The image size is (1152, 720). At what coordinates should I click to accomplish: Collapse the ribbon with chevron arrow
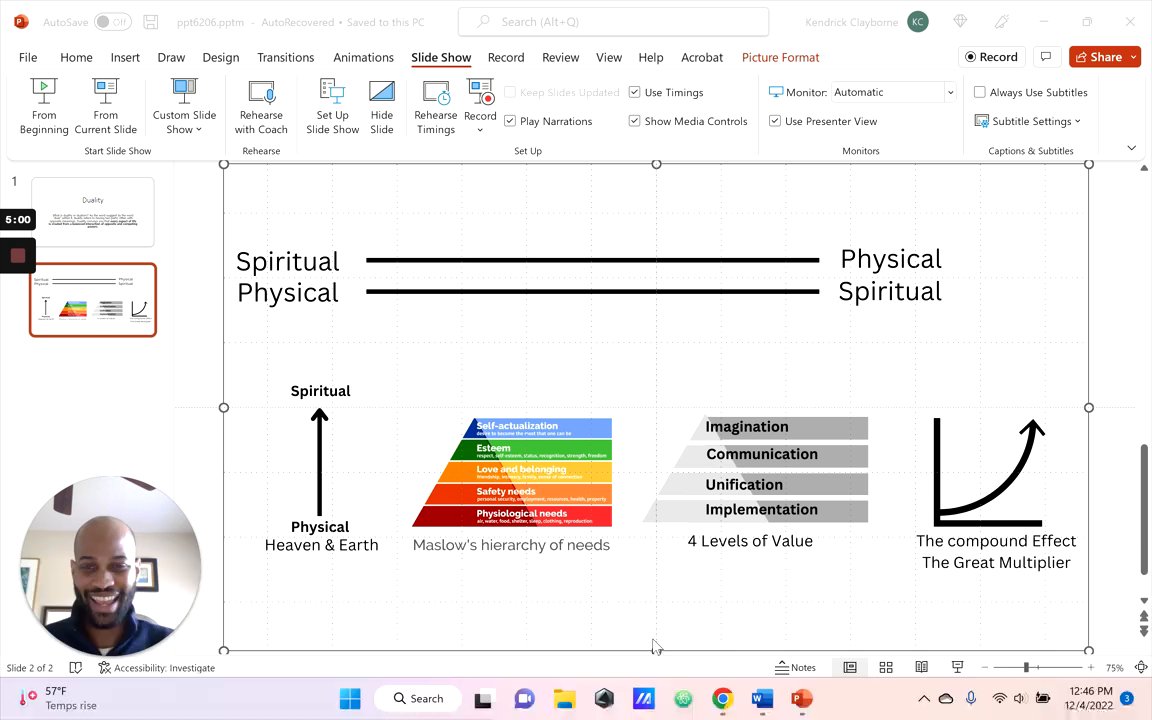1131,148
